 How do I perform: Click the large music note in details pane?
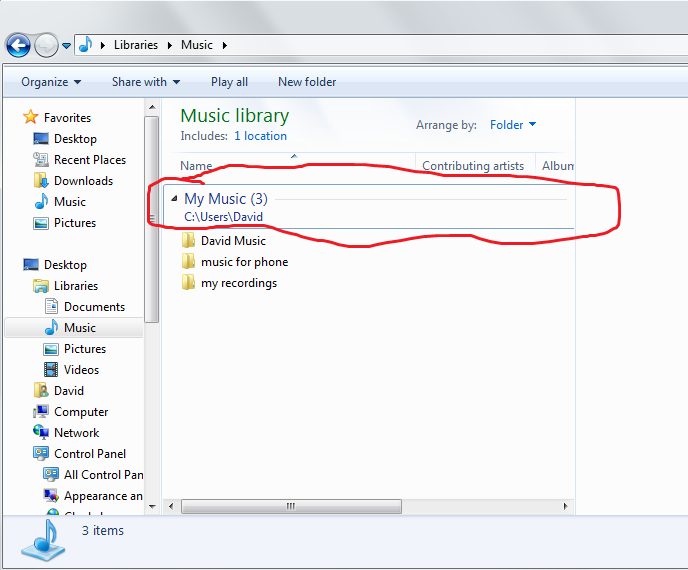pyautogui.click(x=43, y=540)
